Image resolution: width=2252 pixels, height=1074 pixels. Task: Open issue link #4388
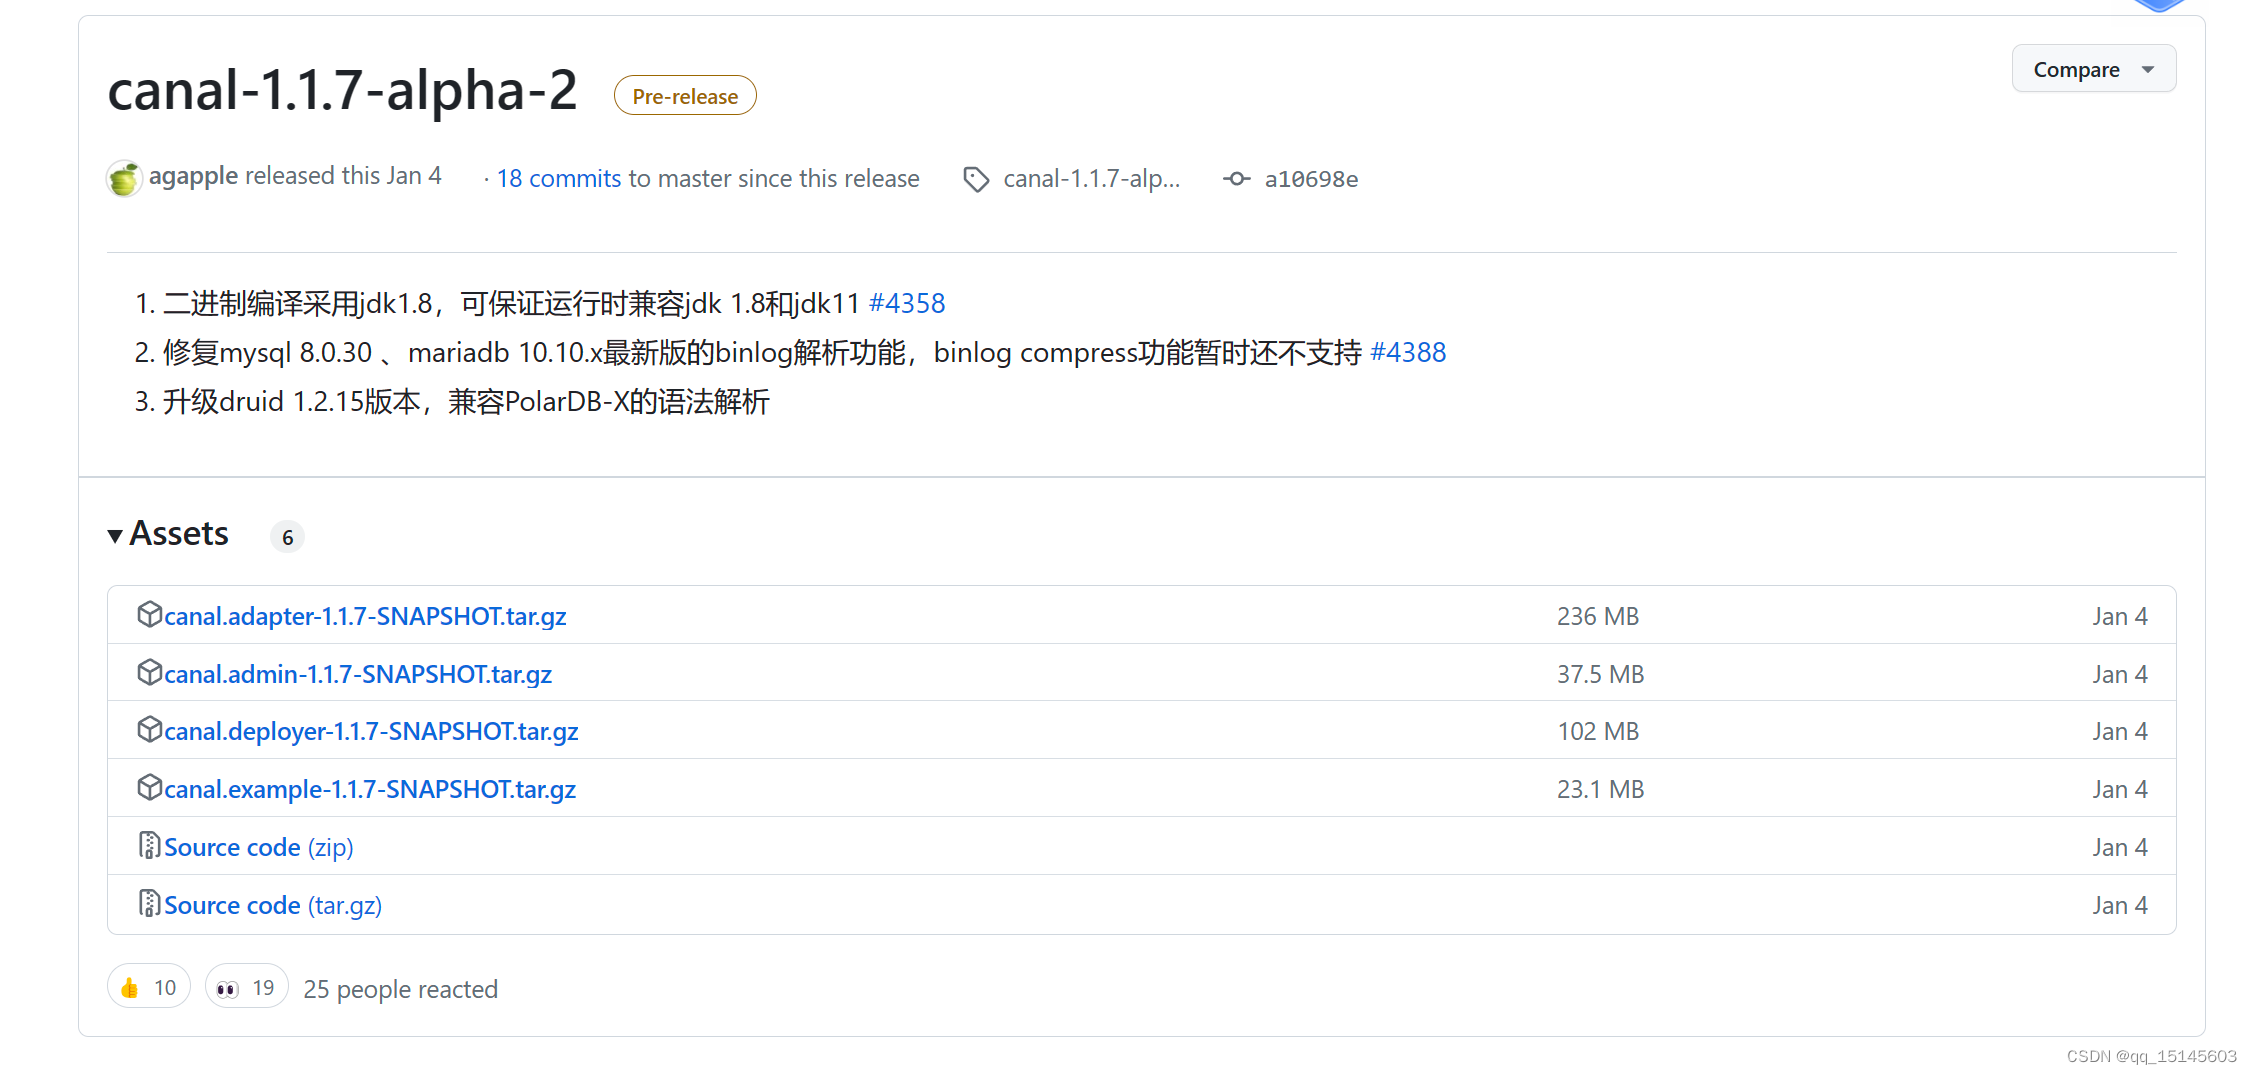1408,352
